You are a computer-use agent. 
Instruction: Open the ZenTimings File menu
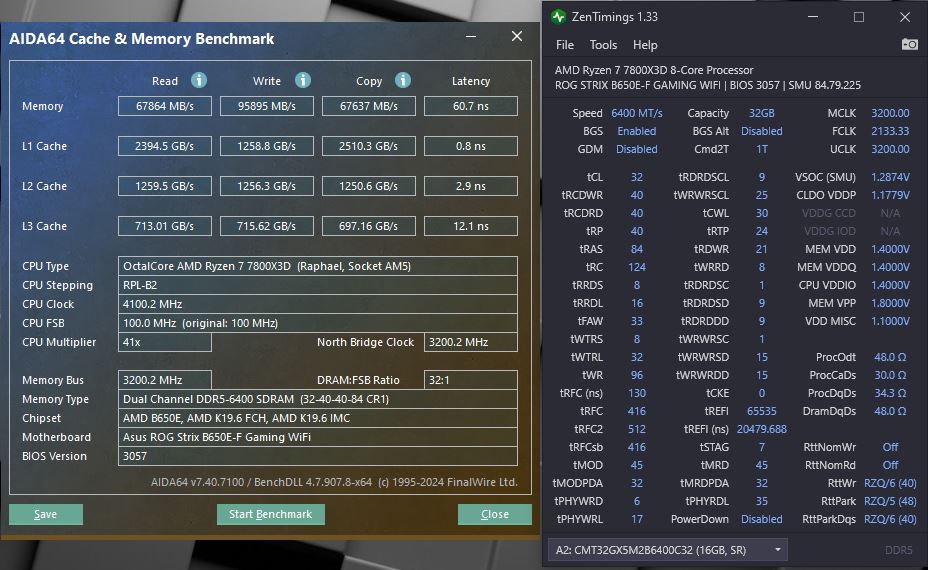[x=565, y=45]
